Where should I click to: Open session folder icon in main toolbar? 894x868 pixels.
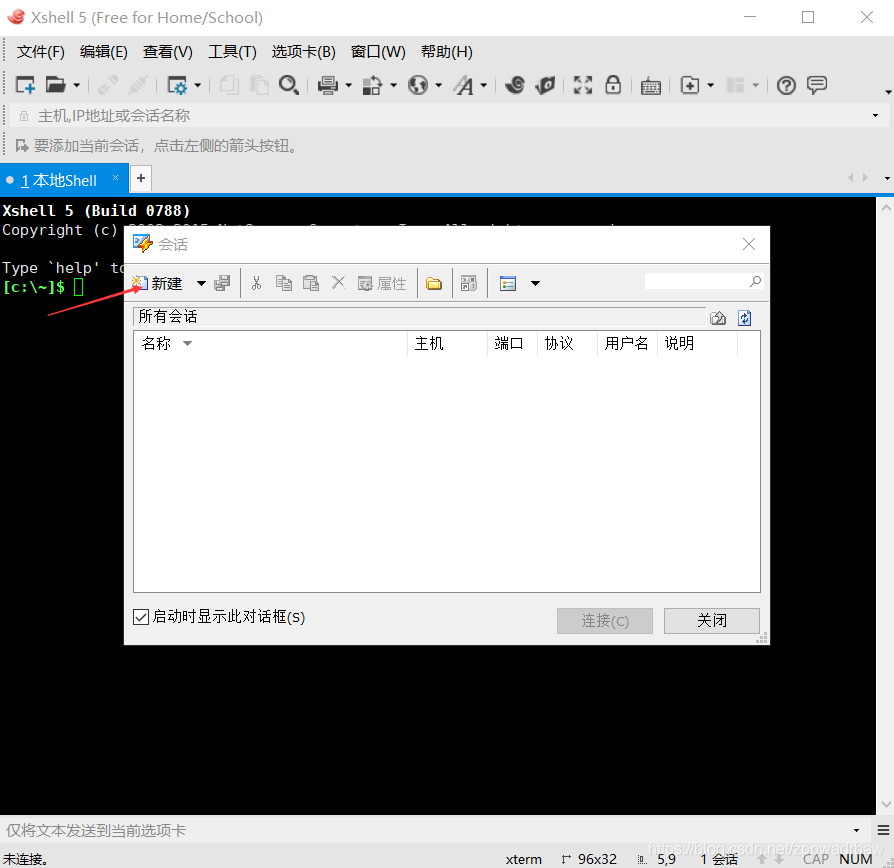click(x=56, y=86)
